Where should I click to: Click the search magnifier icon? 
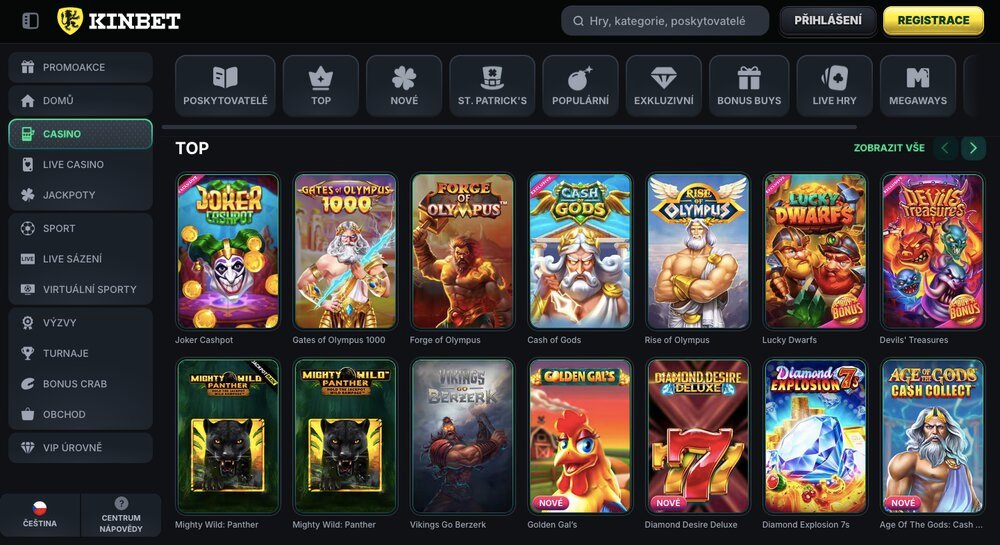[x=578, y=21]
